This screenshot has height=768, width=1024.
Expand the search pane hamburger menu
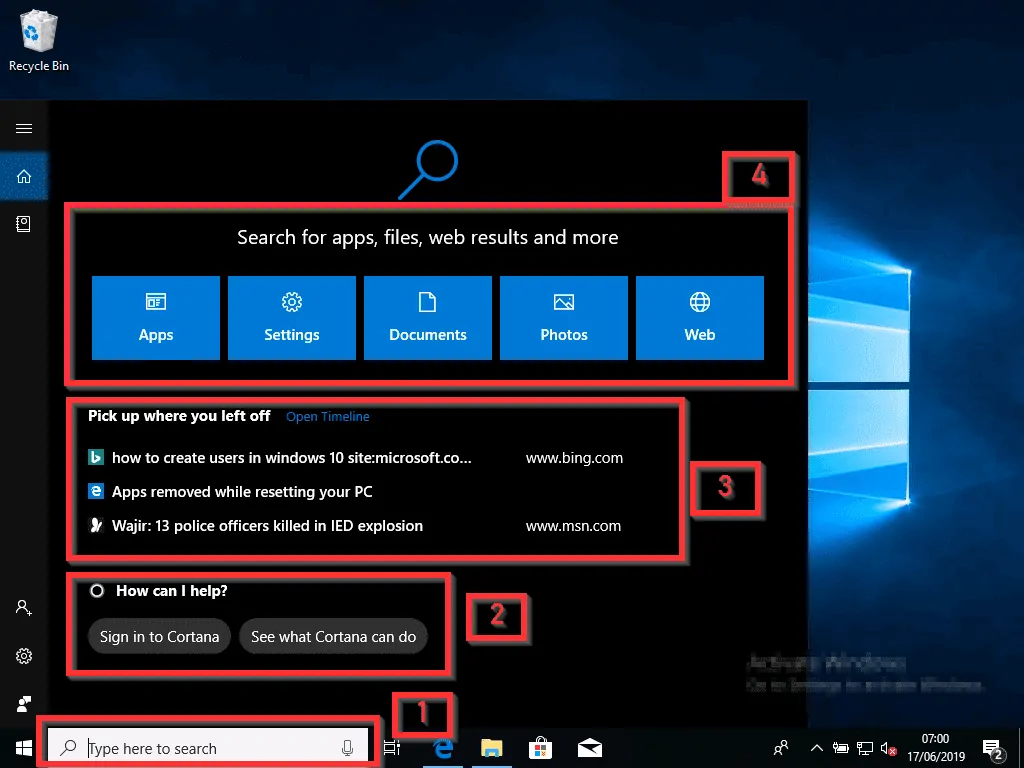[24, 128]
